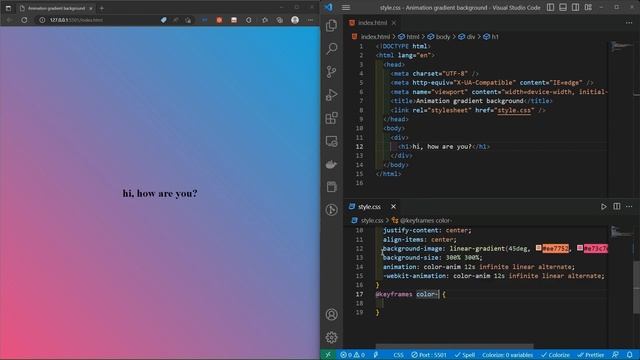640x360 pixels.
Task: Select the html breadcrumb in index.html
Action: pyautogui.click(x=409, y=37)
